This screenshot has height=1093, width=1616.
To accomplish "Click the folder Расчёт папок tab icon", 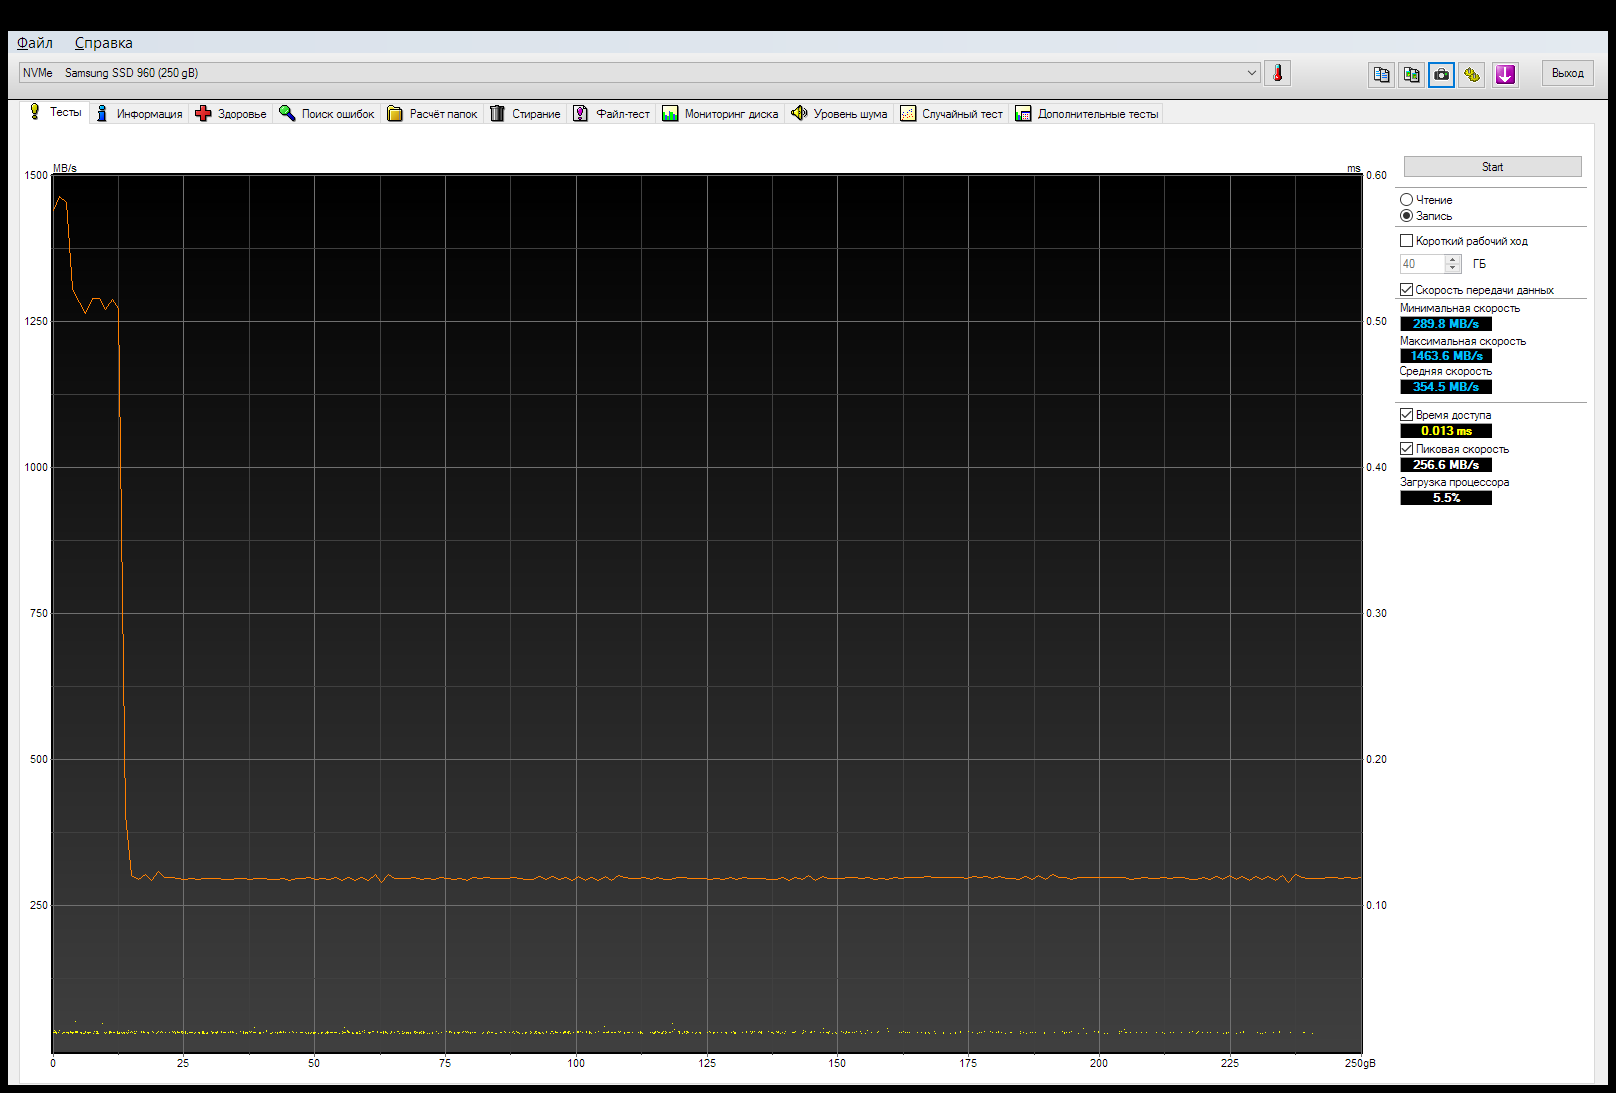I will pos(395,113).
